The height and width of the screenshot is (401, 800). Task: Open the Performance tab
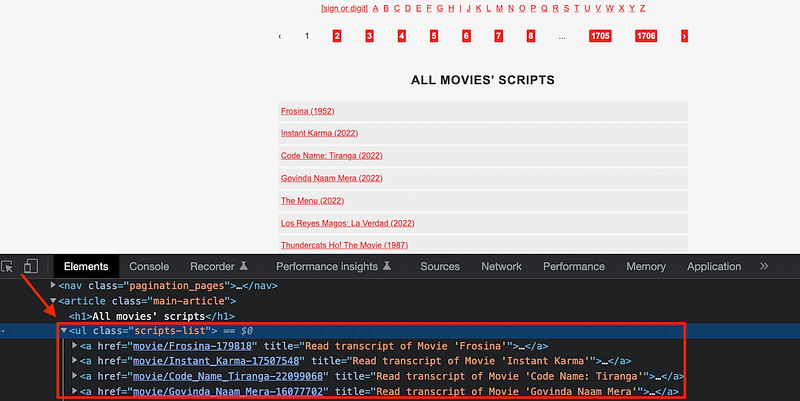(x=573, y=266)
